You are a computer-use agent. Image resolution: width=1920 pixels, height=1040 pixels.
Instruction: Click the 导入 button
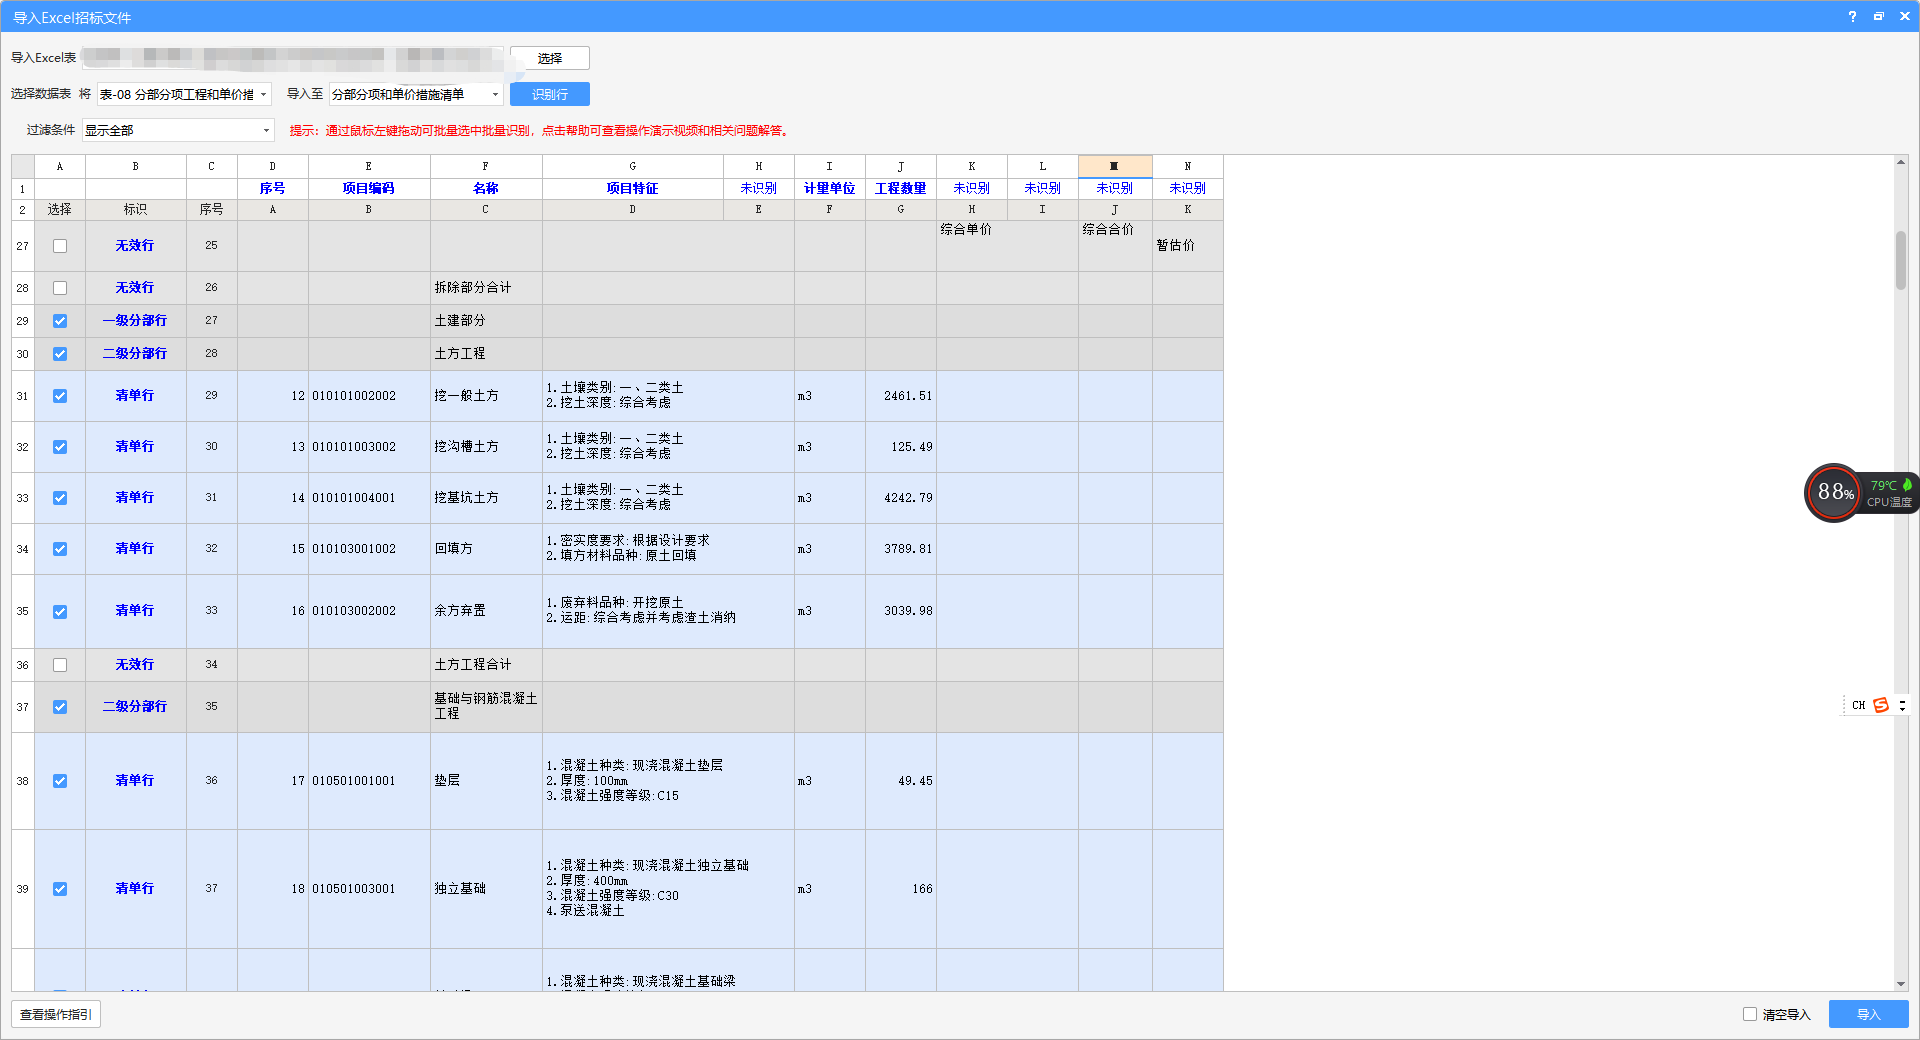(1869, 1014)
